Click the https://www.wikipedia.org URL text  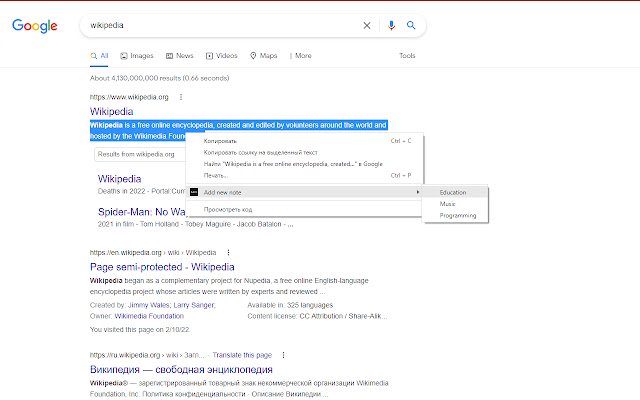pyautogui.click(x=129, y=97)
